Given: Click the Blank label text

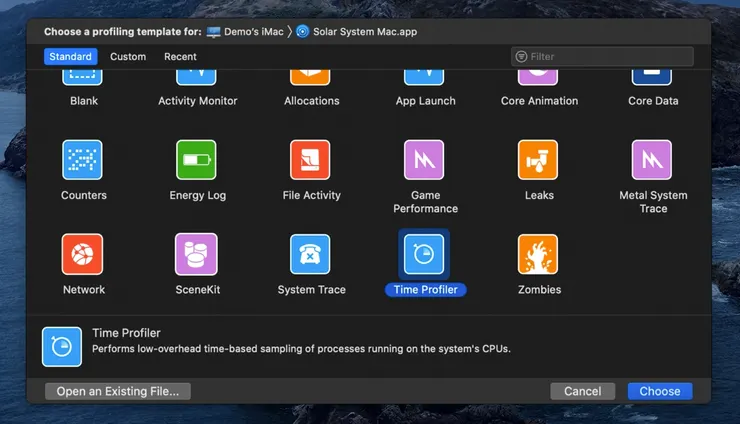Looking at the screenshot, I should (84, 101).
